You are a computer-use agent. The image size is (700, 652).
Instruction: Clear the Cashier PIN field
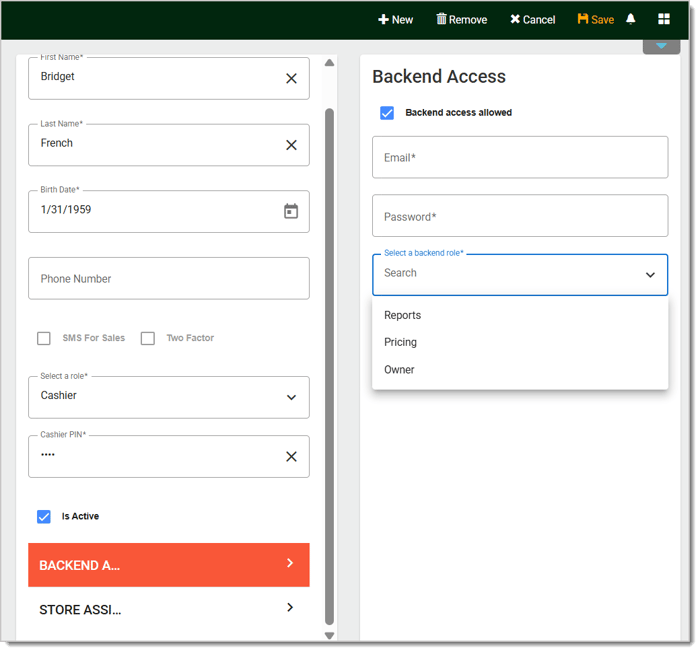click(291, 456)
